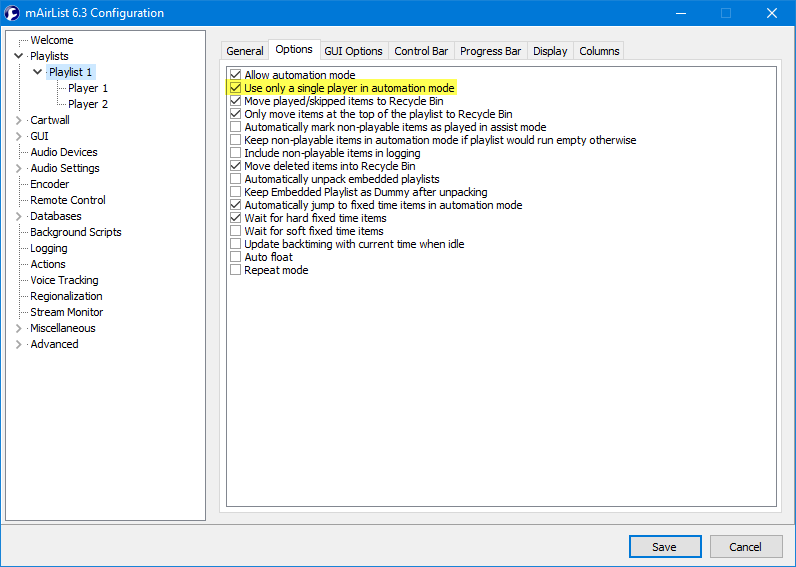This screenshot has height=567, width=796.
Task: Toggle Move played/skipped items to Recycle Bin
Action: (235, 101)
